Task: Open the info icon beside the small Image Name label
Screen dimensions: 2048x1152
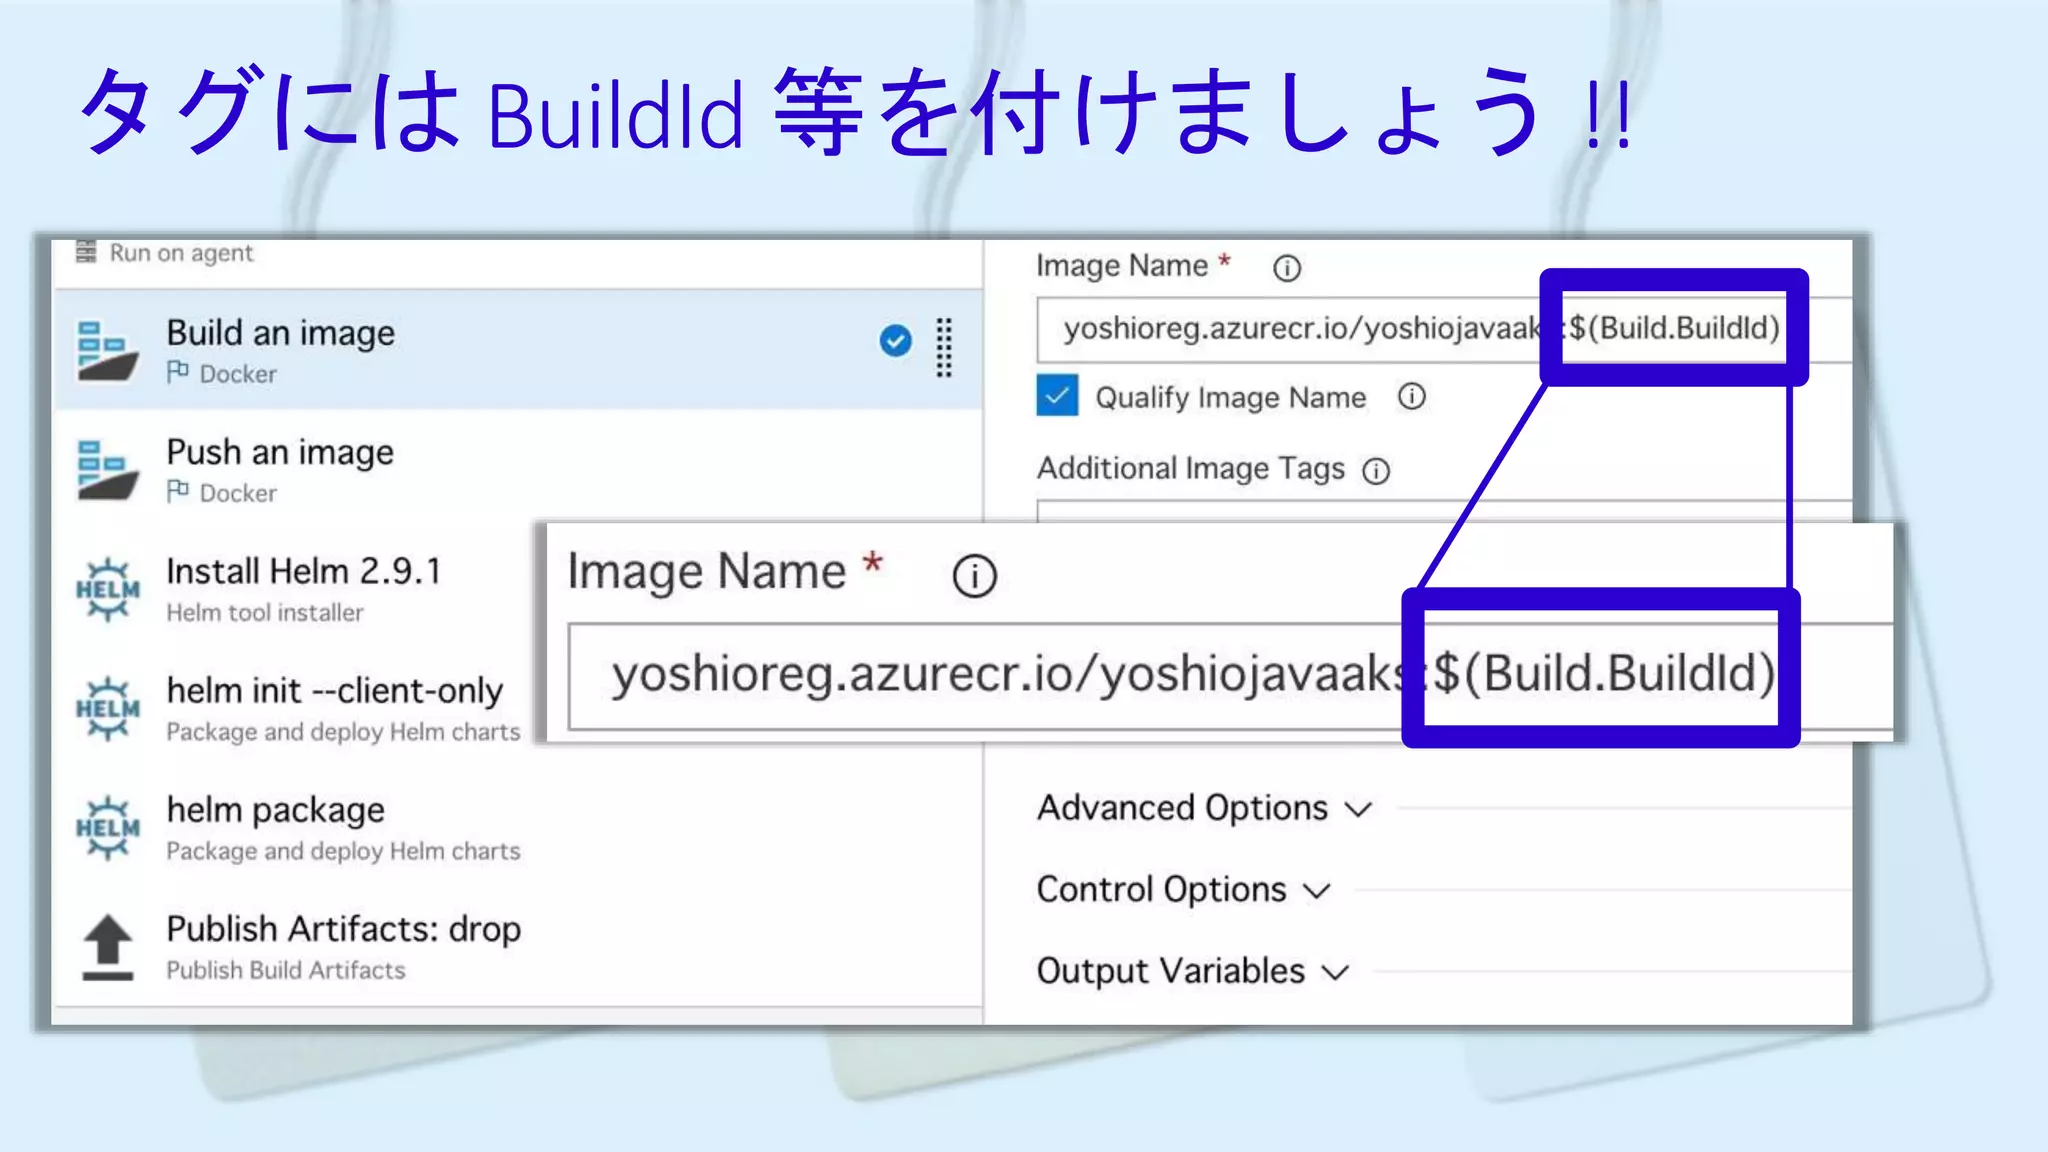Action: (1286, 268)
